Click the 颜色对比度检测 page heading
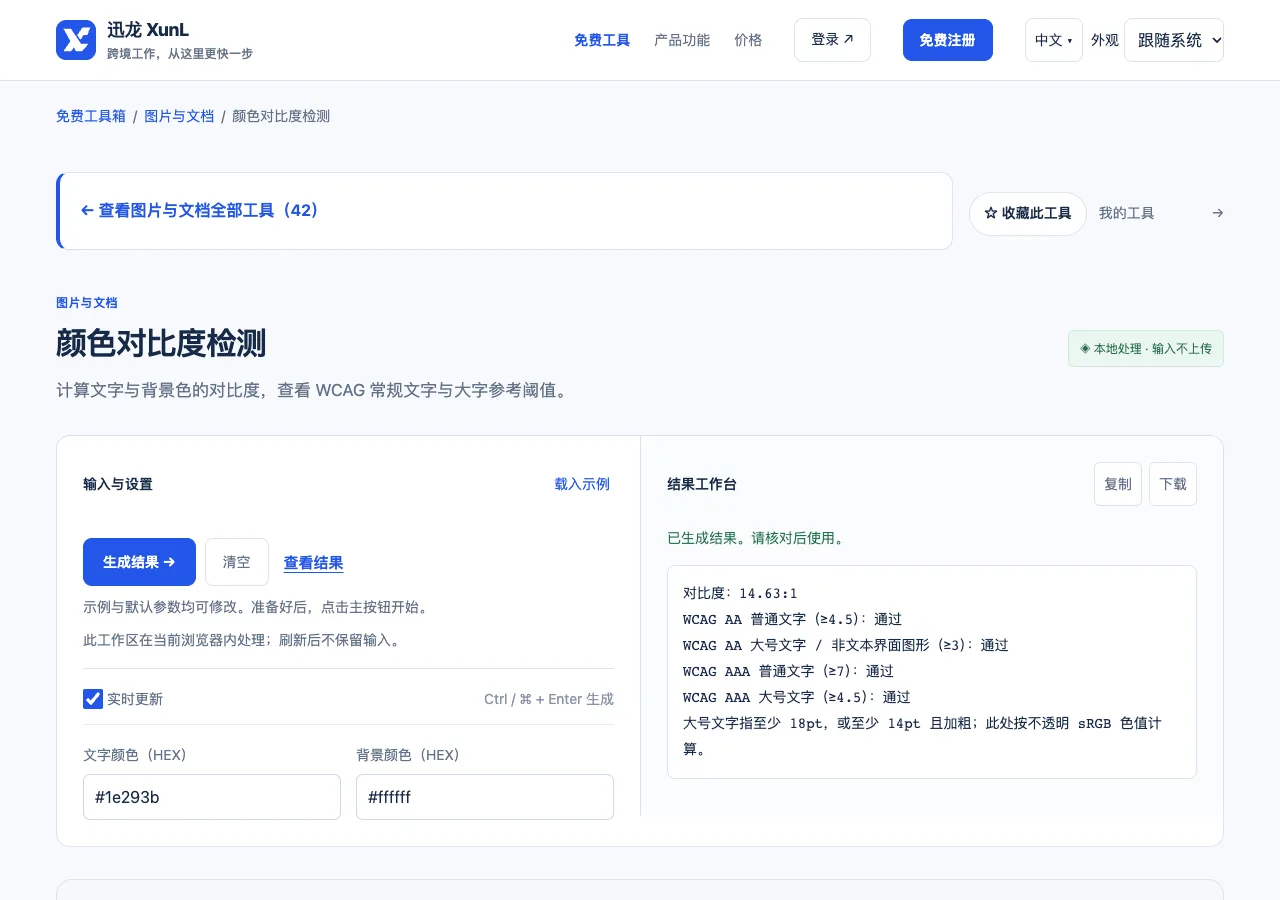This screenshot has height=900, width=1280. (161, 343)
